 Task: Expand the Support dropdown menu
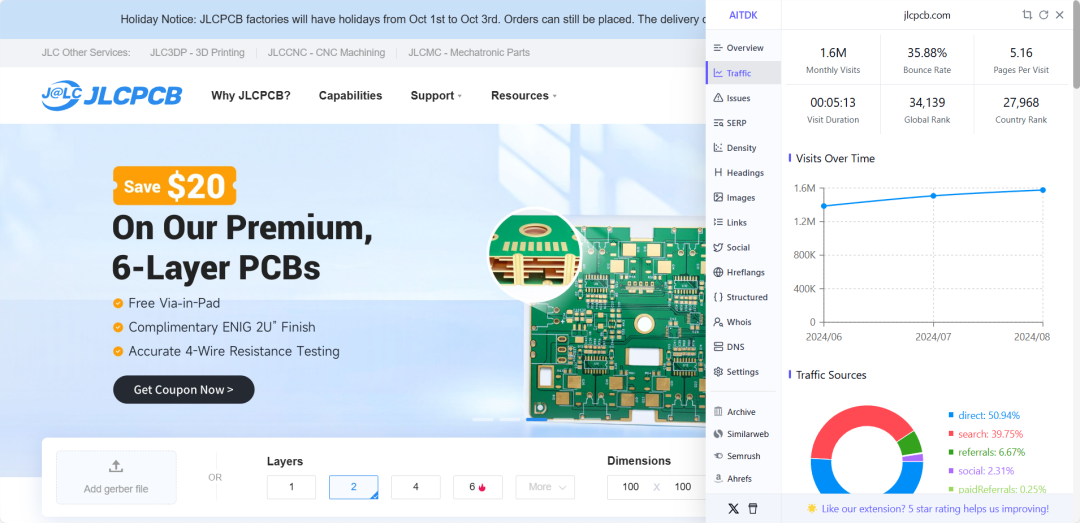tap(436, 95)
